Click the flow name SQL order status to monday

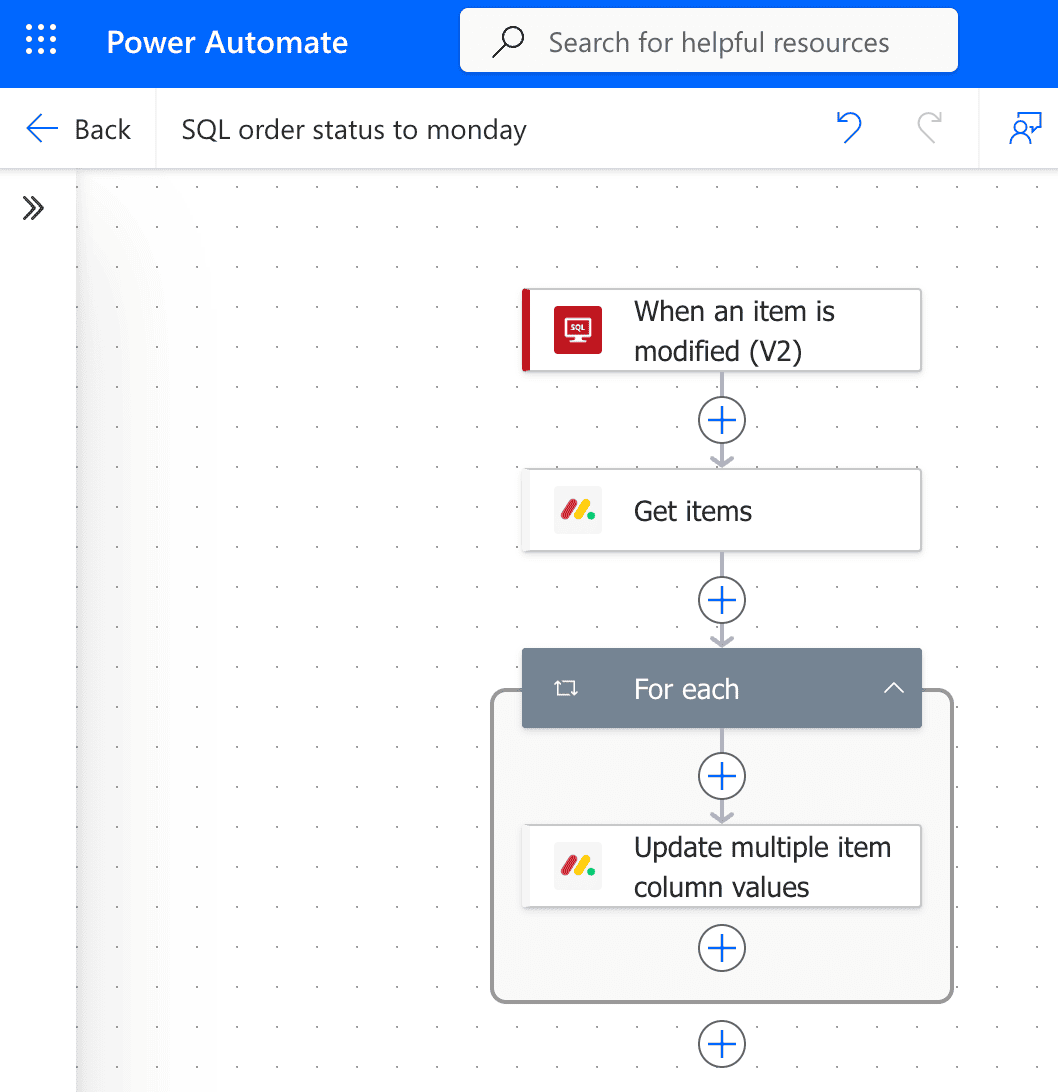coord(354,130)
